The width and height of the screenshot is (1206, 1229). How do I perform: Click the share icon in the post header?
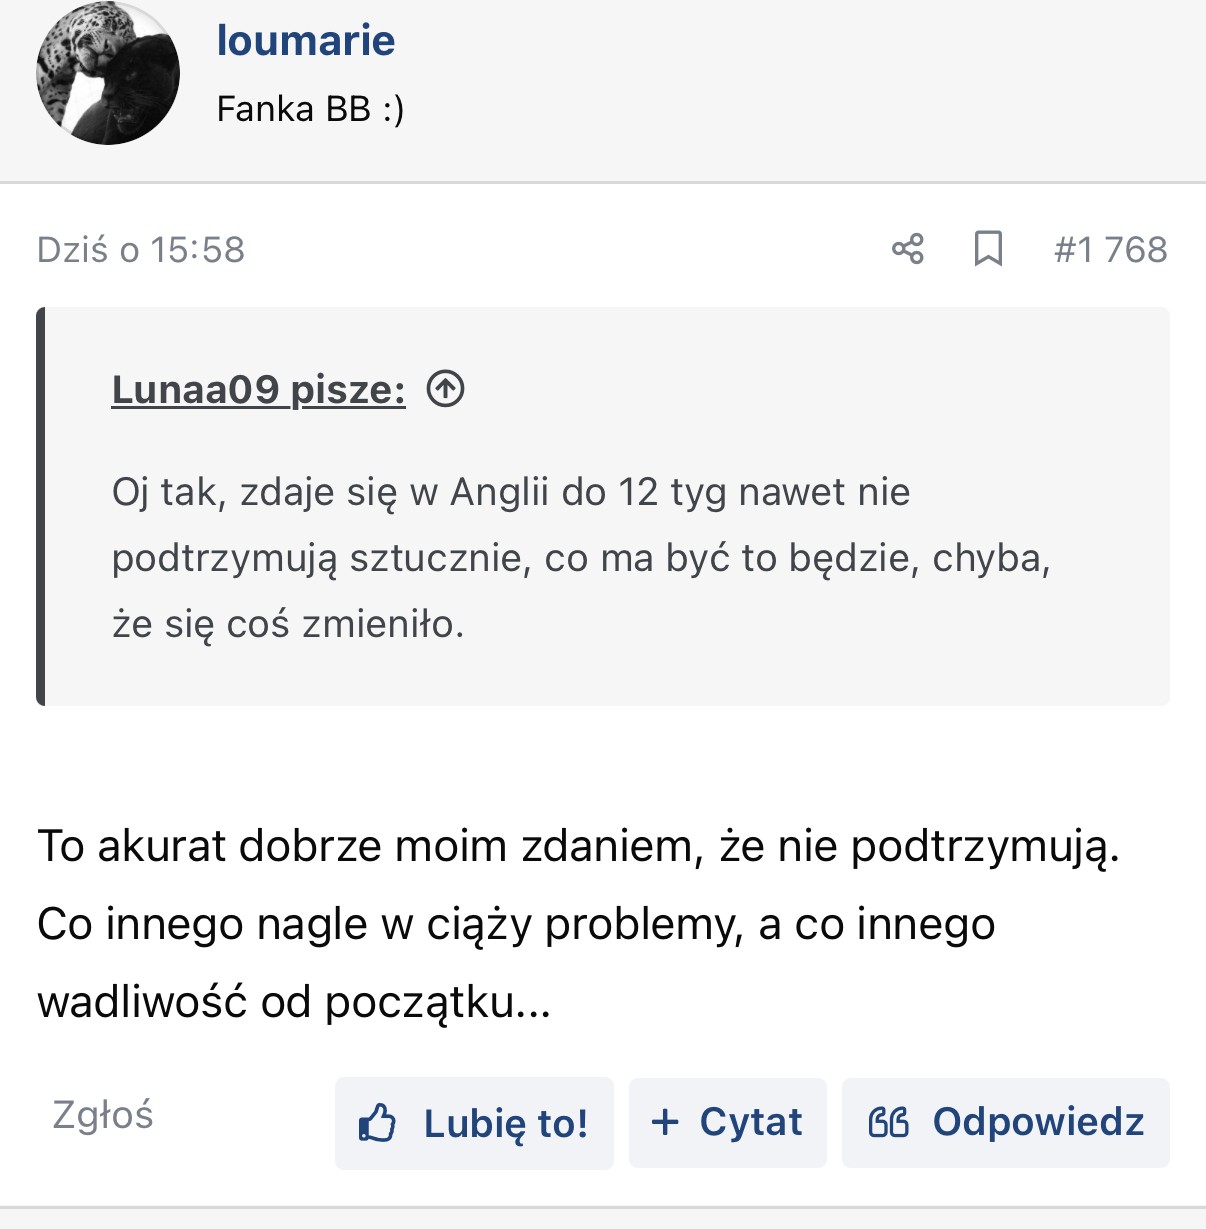908,249
